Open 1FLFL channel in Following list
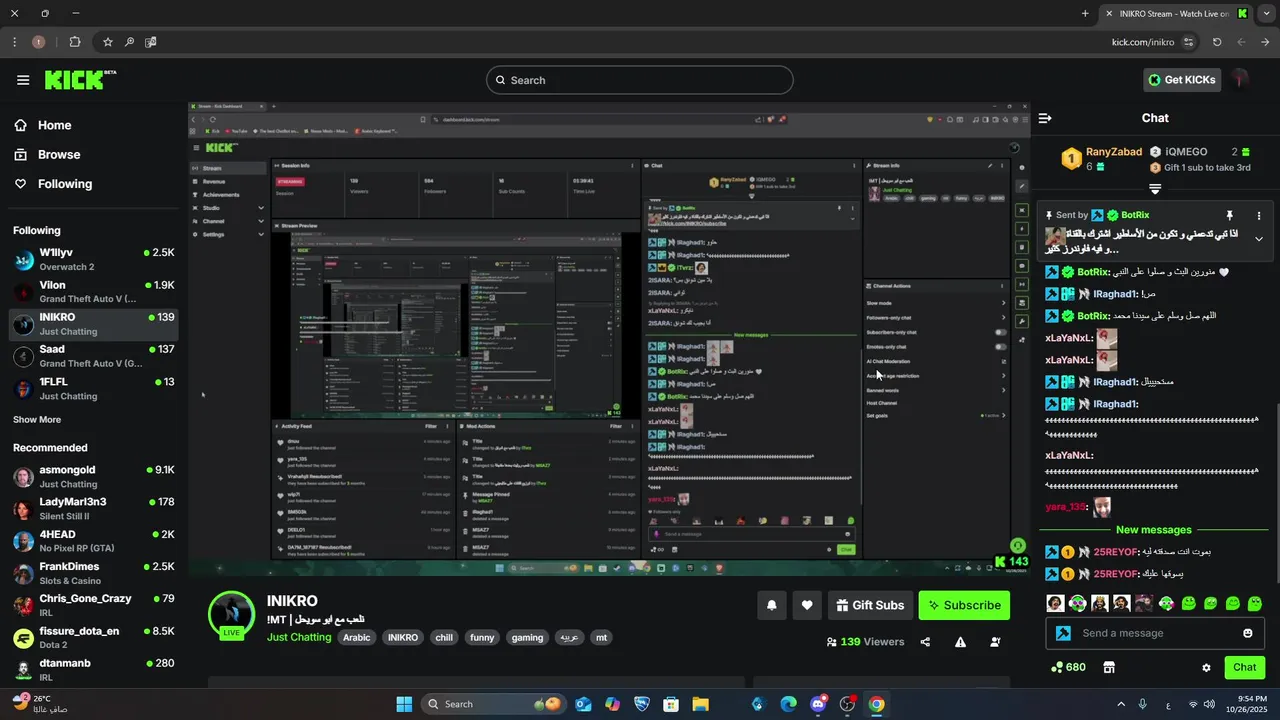The width and height of the screenshot is (1280, 720). pos(94,388)
